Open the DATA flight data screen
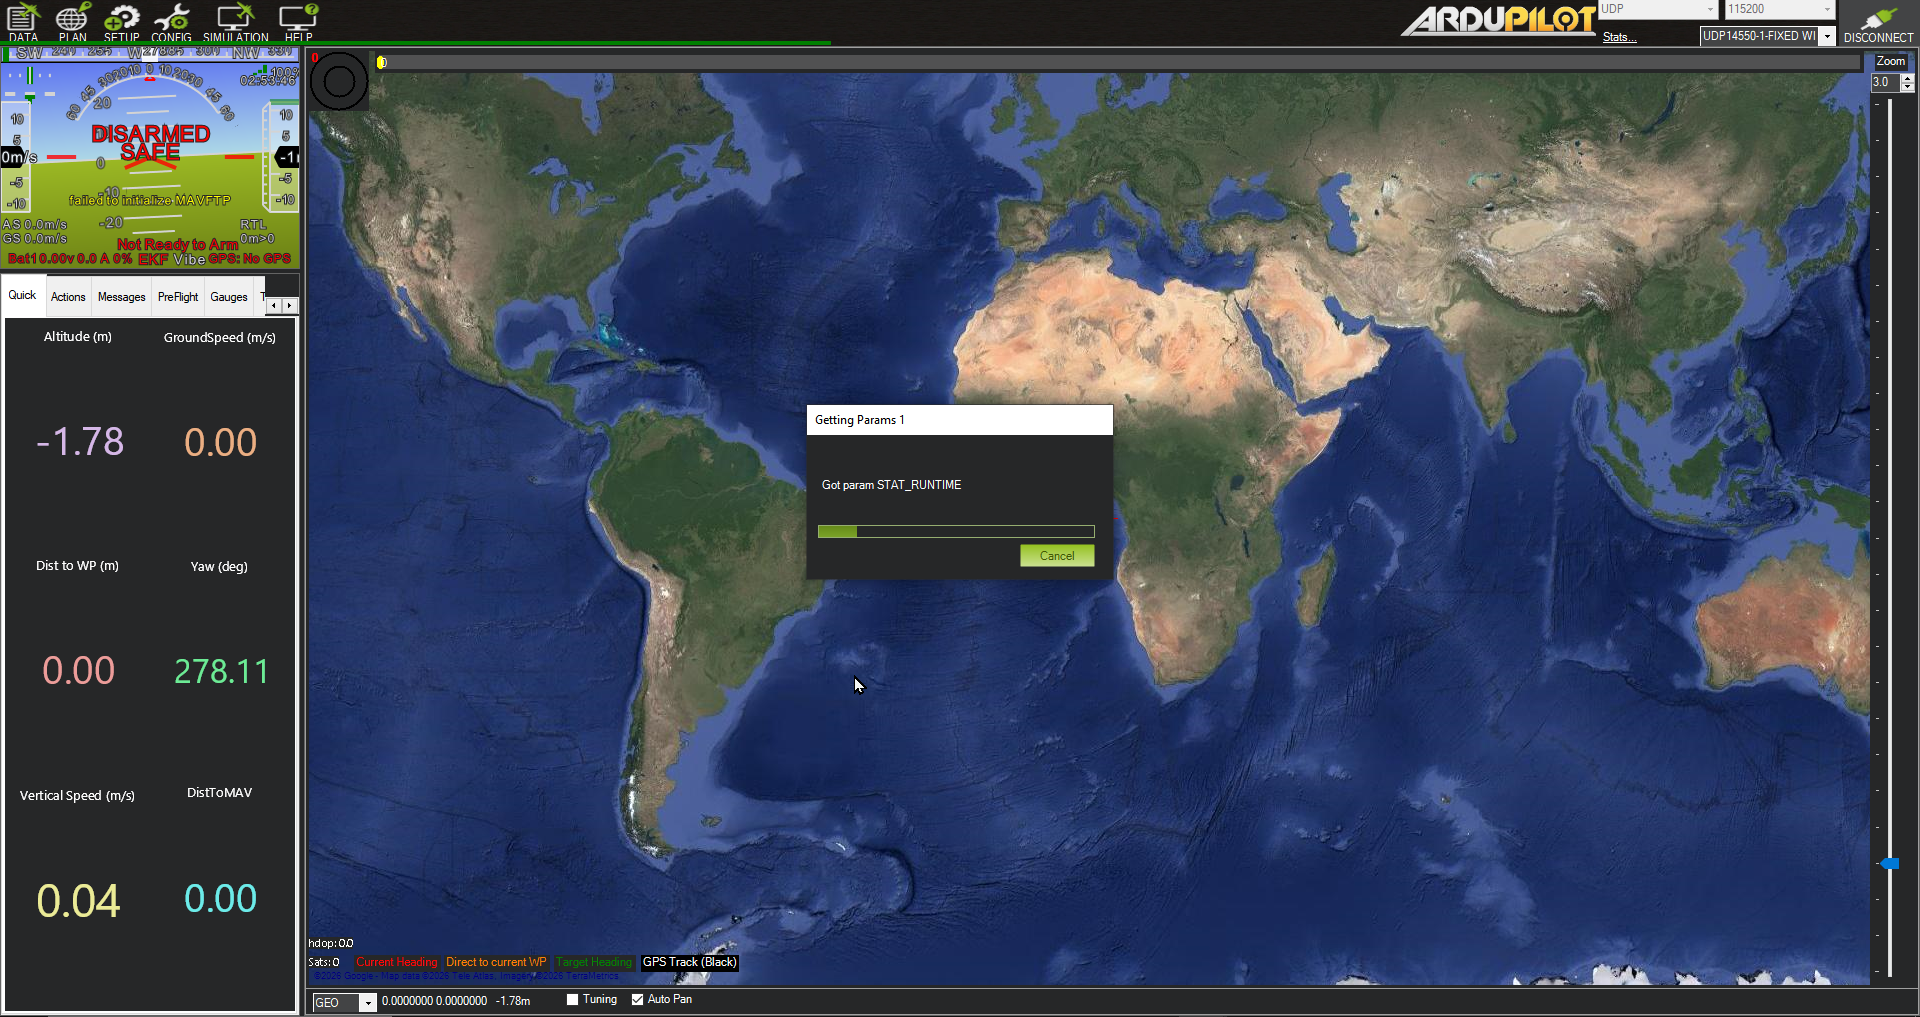1920x1017 pixels. (x=23, y=22)
